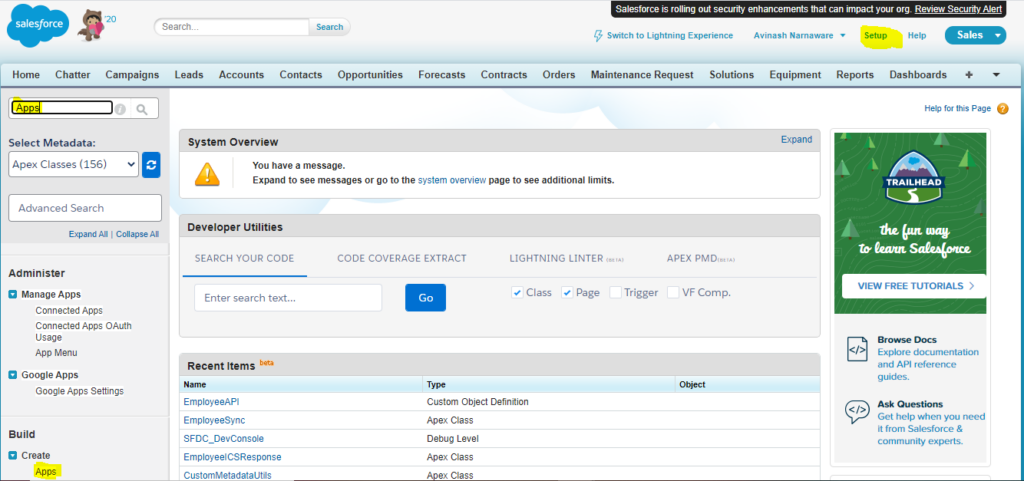The image size is (1024, 481).
Task: Click the top global search field
Action: [231, 27]
